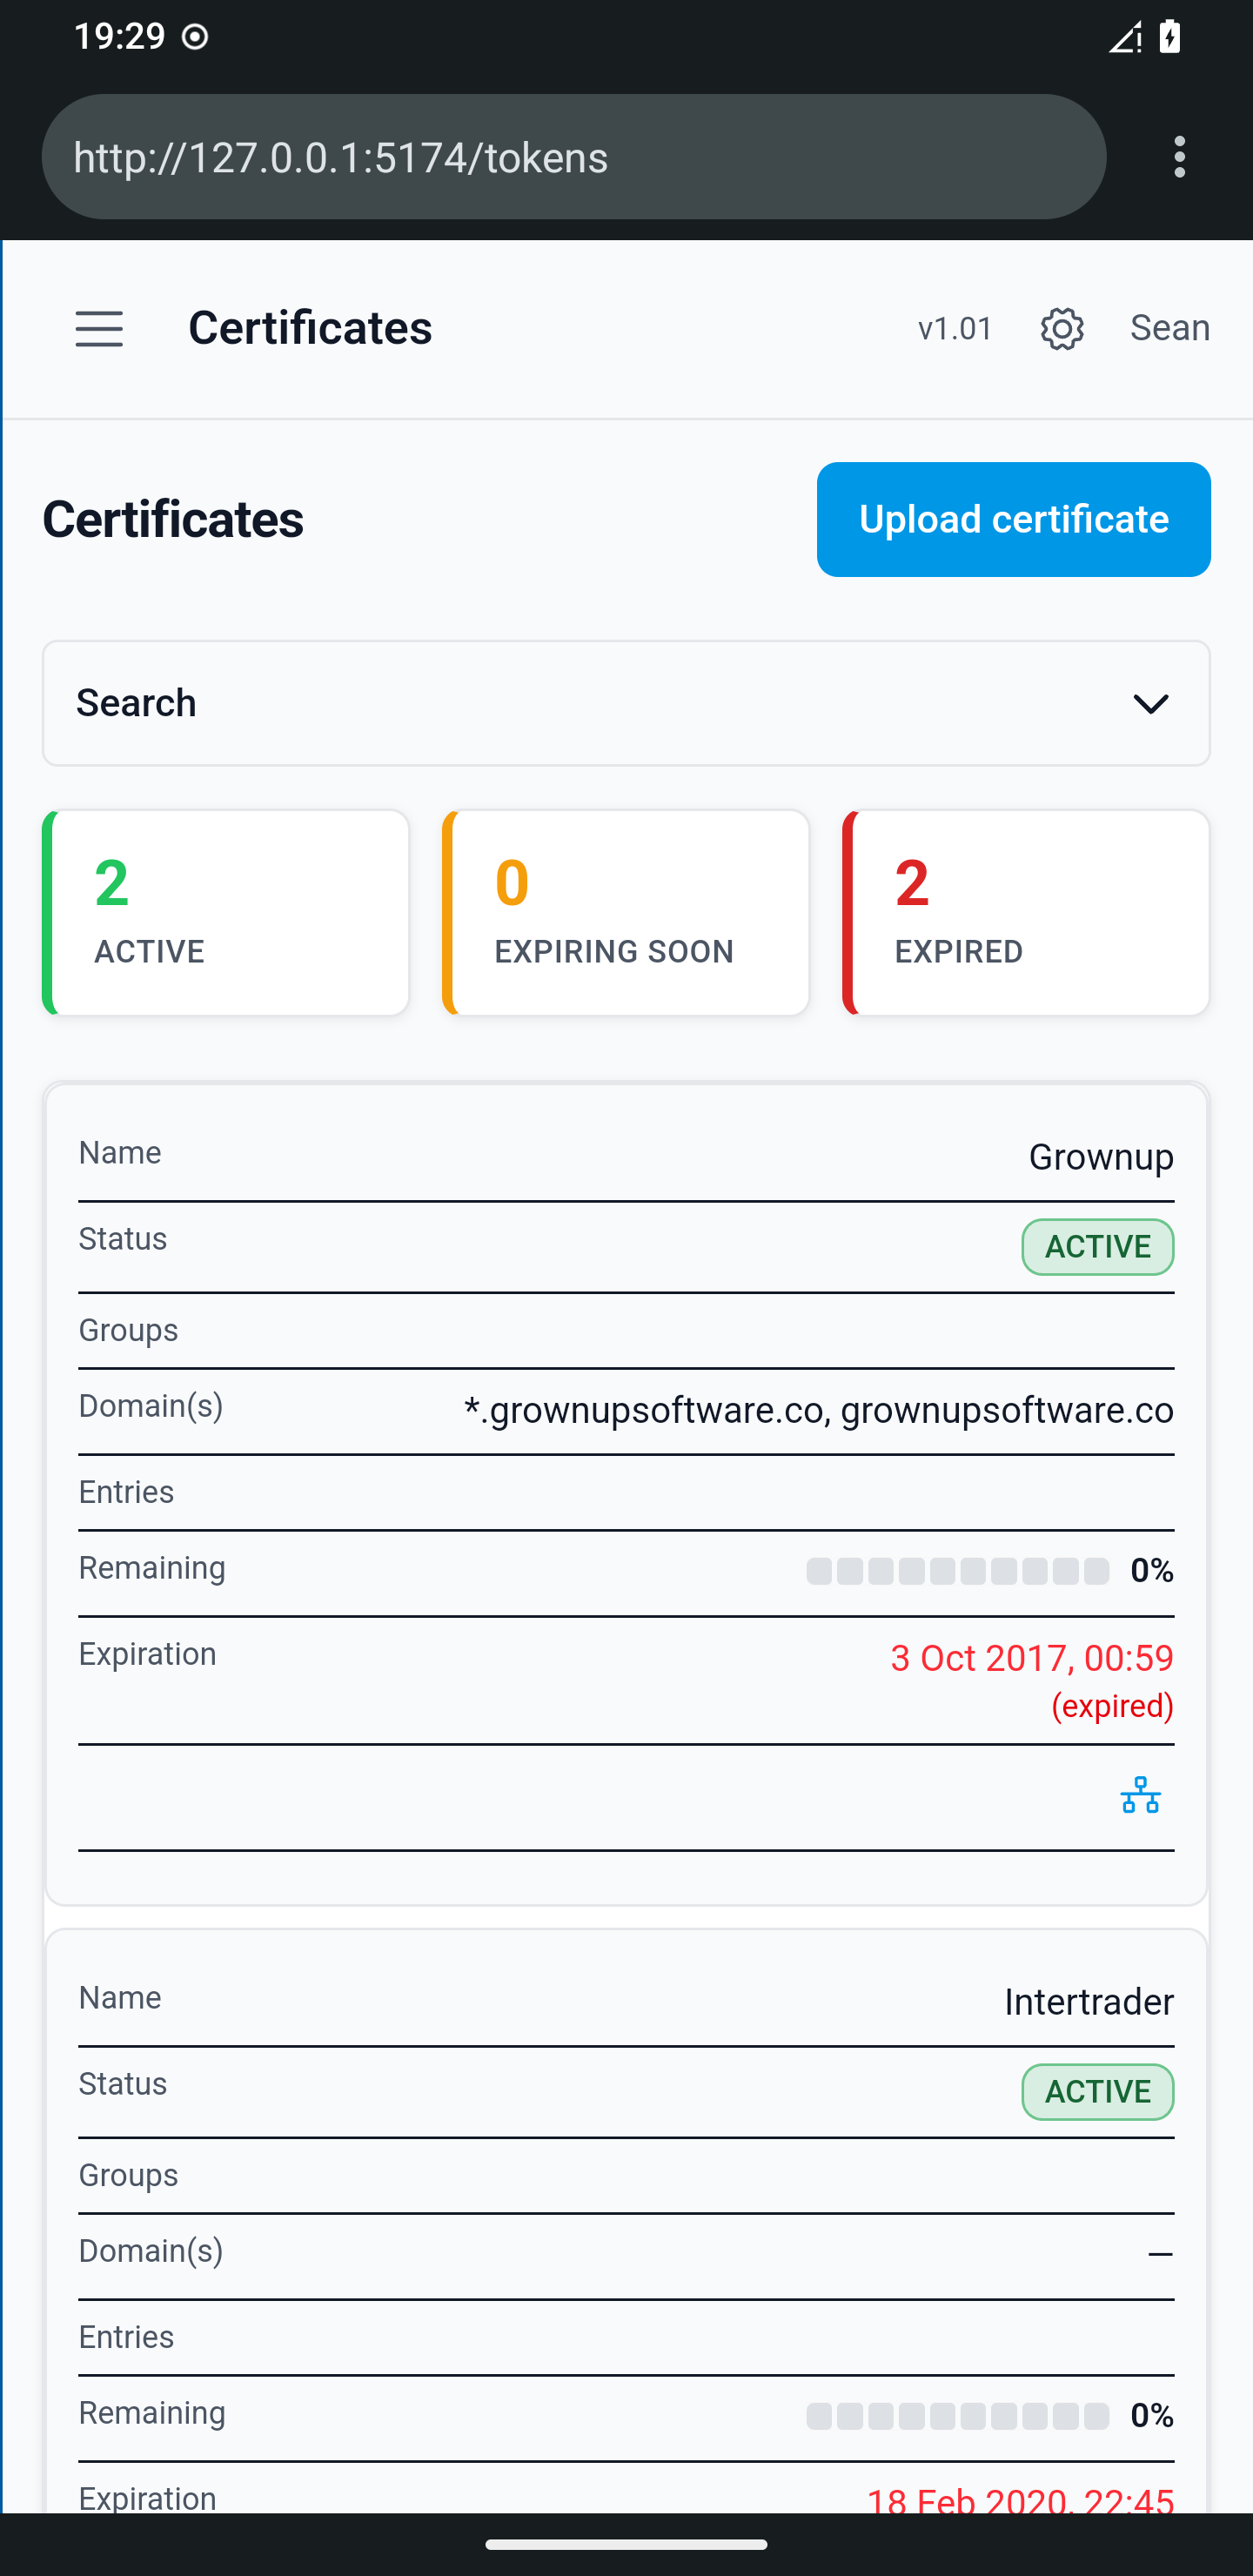Tap the cellular signal icon in the status bar

pyautogui.click(x=1125, y=38)
